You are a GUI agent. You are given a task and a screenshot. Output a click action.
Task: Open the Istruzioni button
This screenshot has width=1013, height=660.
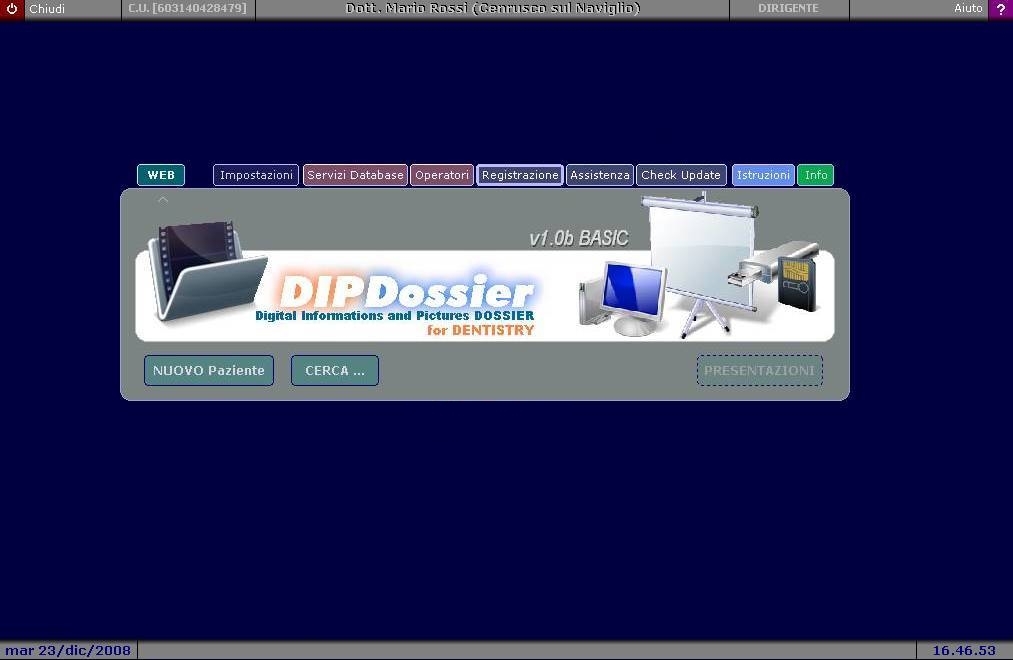coord(763,175)
